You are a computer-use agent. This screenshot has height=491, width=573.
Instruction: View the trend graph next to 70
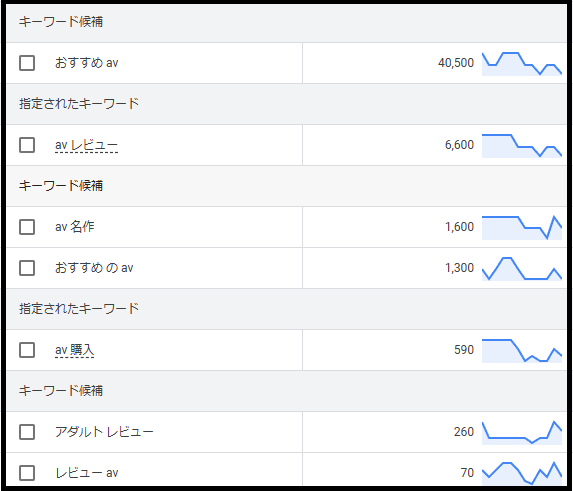522,473
